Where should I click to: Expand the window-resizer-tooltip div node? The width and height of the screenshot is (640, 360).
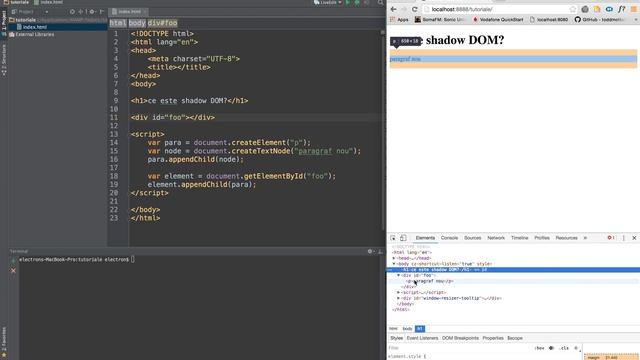399,298
